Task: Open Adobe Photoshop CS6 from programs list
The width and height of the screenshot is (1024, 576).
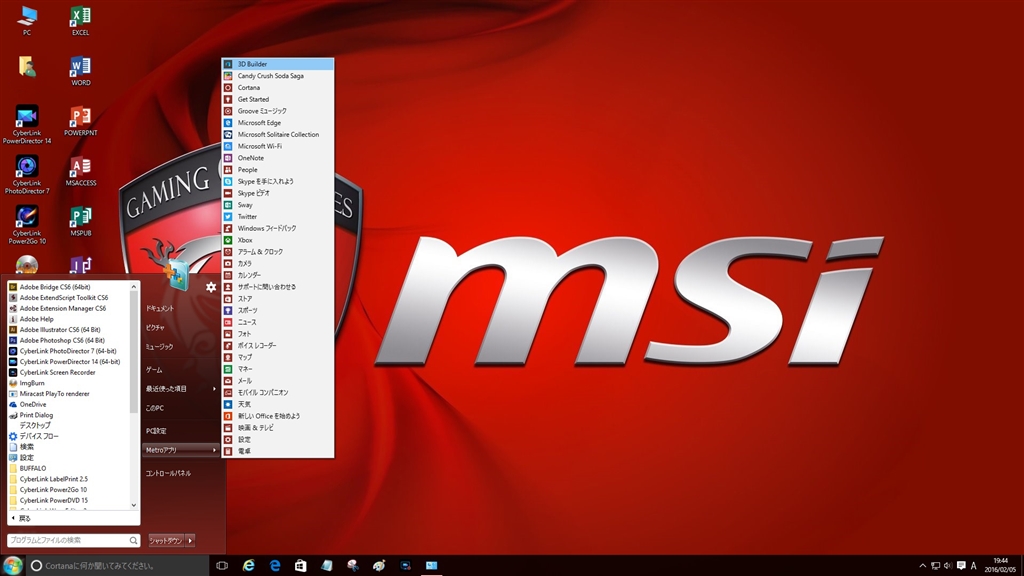Action: (x=60, y=340)
